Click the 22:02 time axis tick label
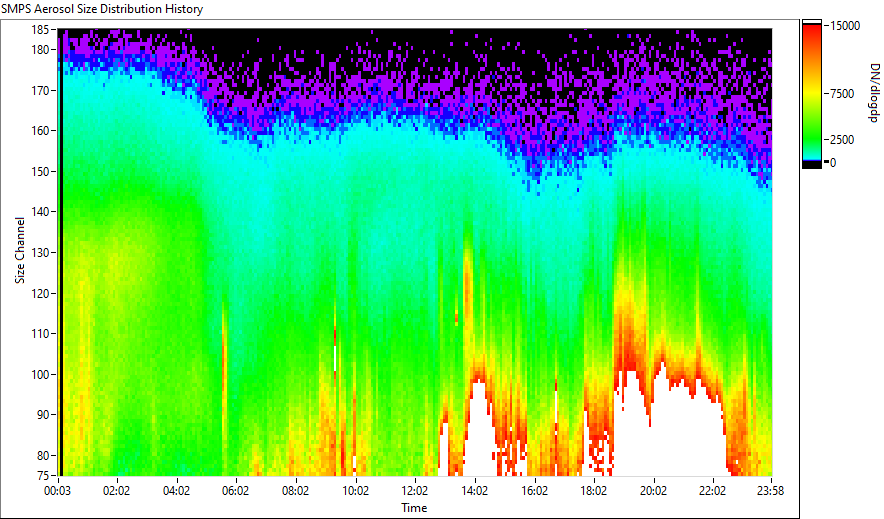 tap(713, 491)
